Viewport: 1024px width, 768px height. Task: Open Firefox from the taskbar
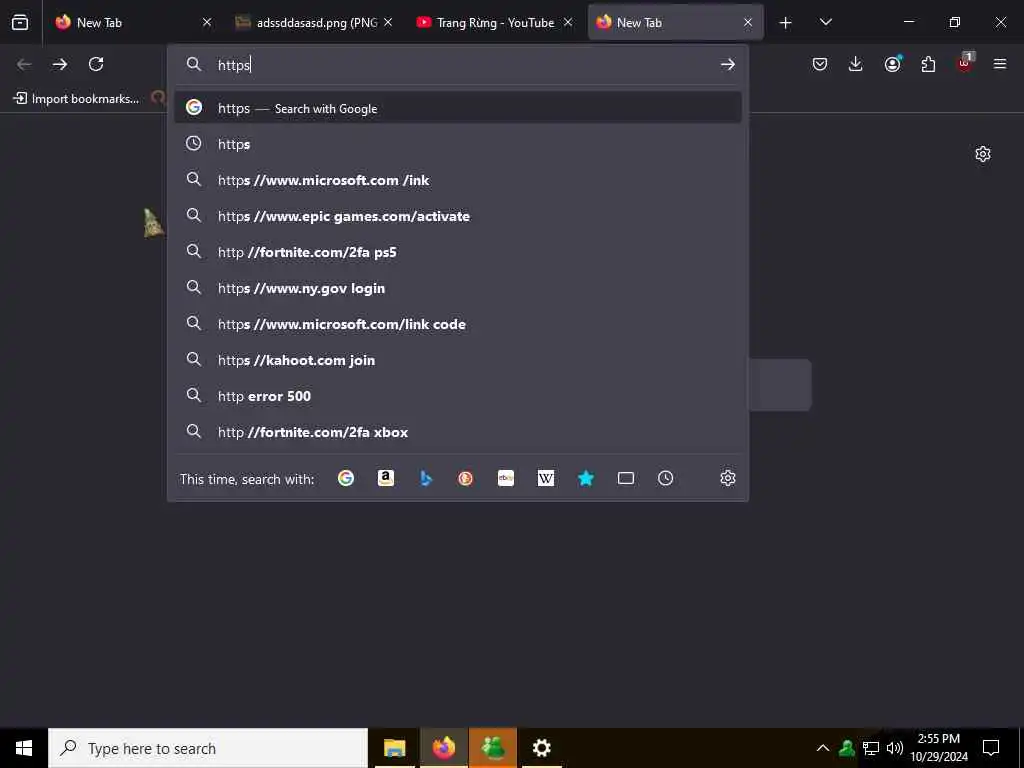coord(443,748)
